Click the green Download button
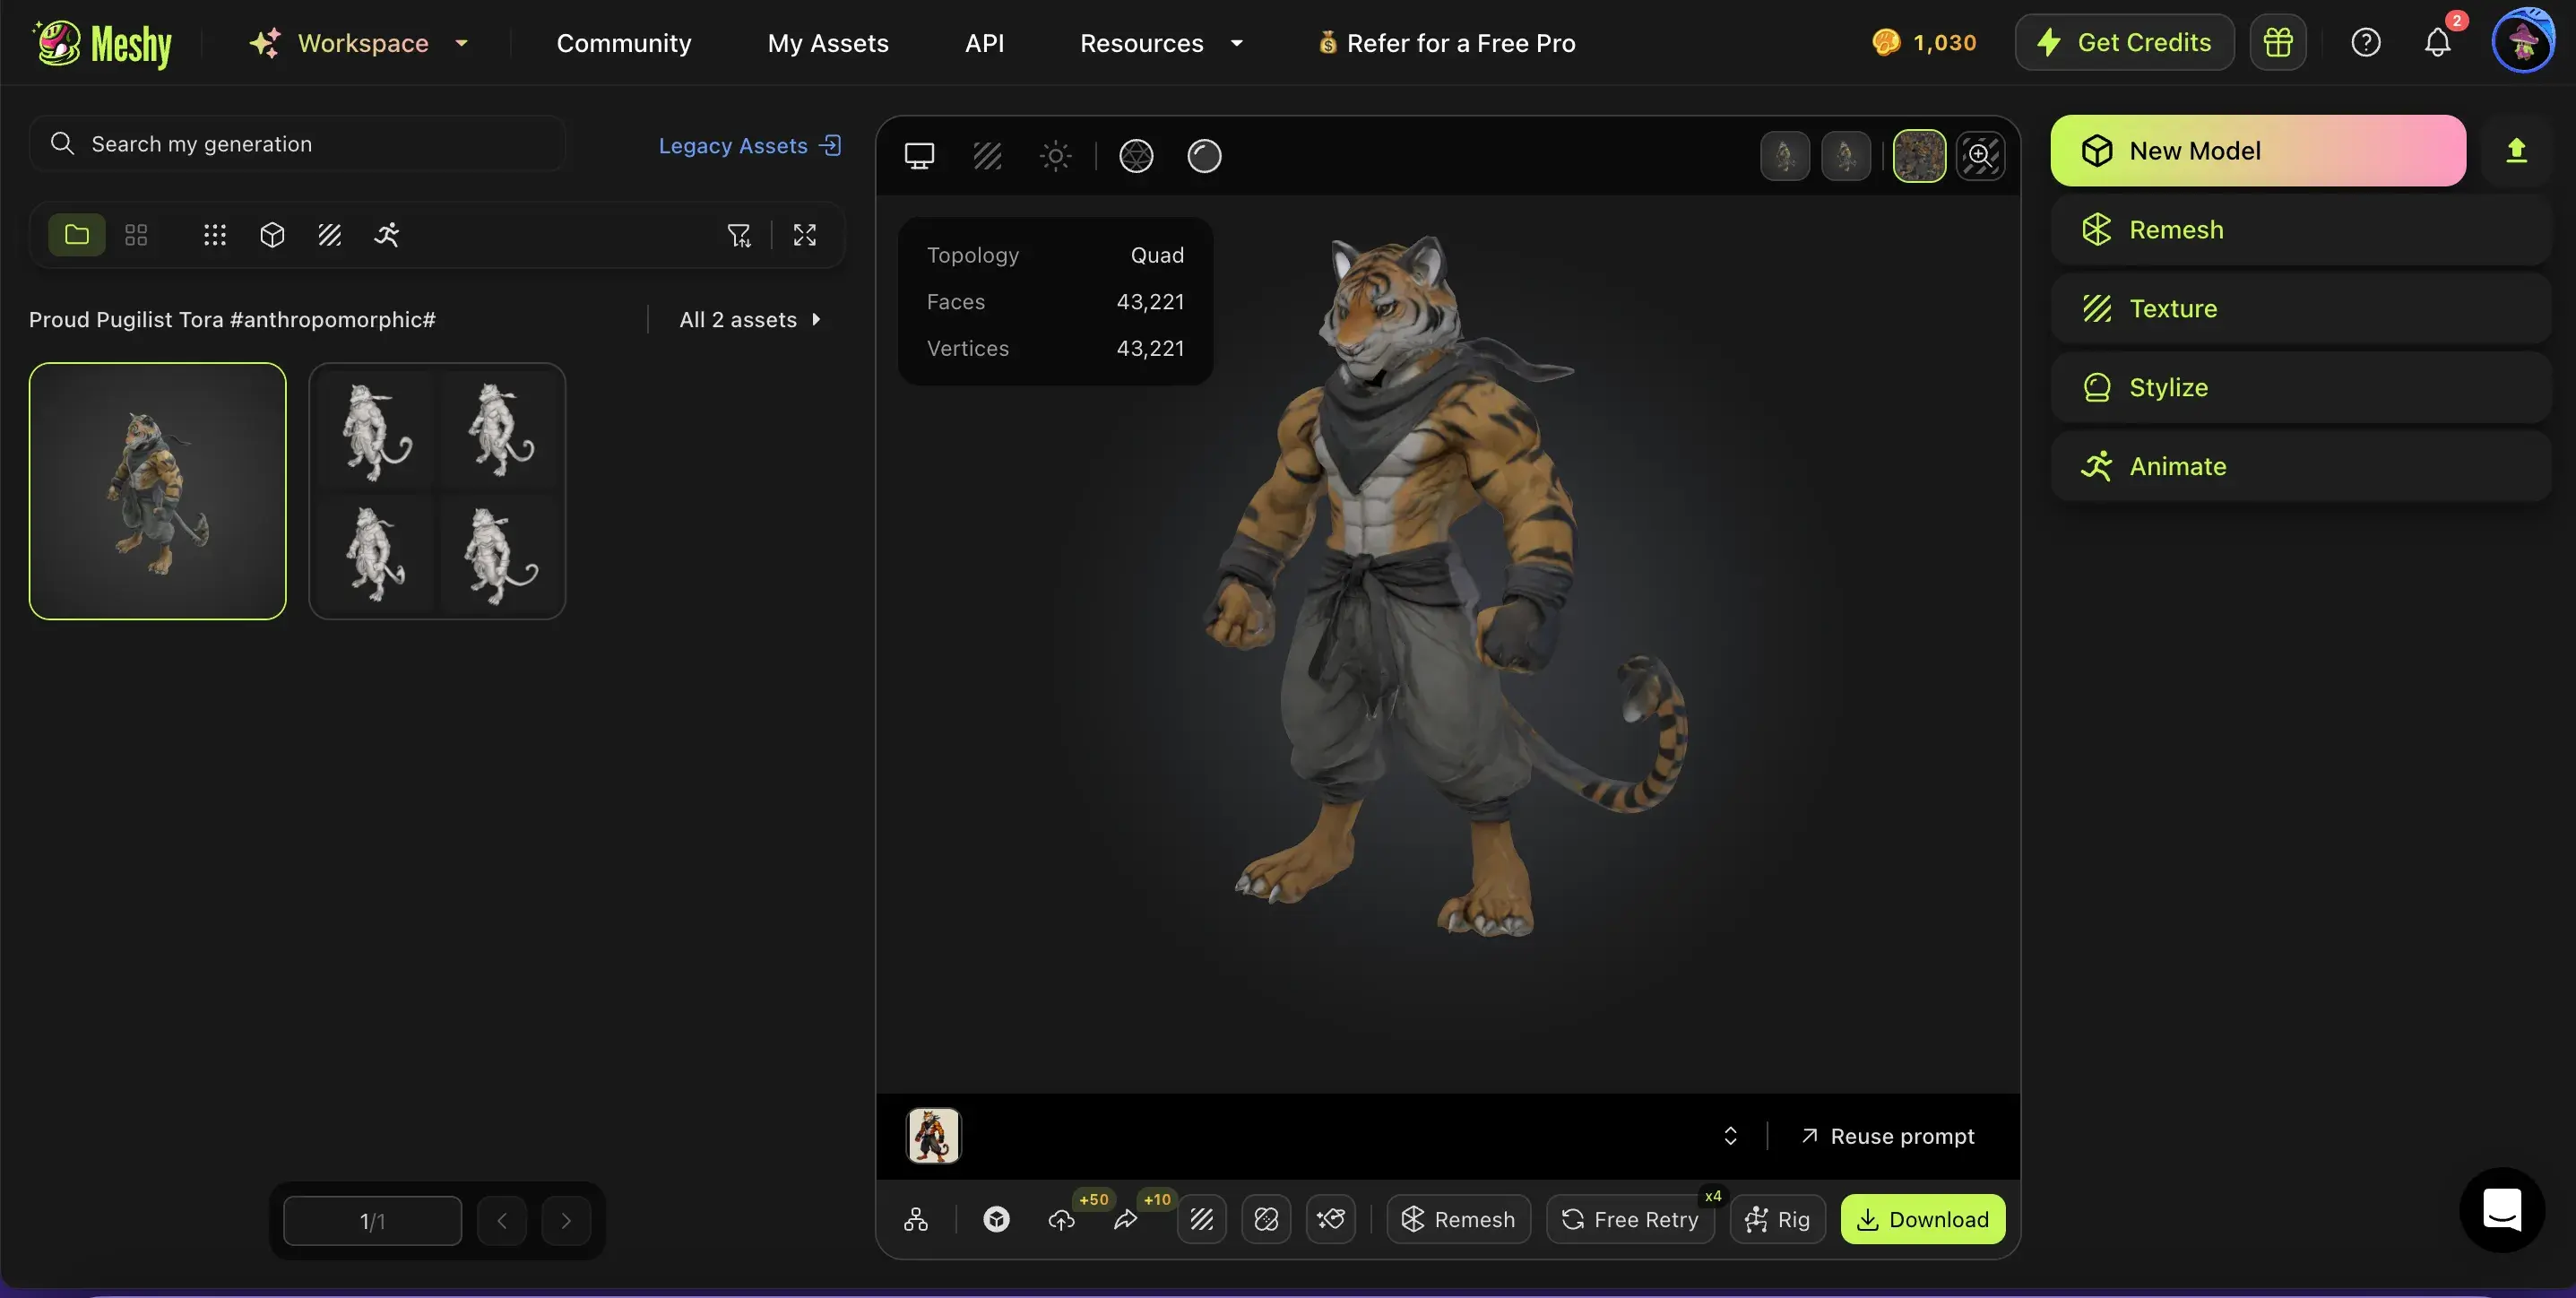The image size is (2576, 1298). (1922, 1219)
